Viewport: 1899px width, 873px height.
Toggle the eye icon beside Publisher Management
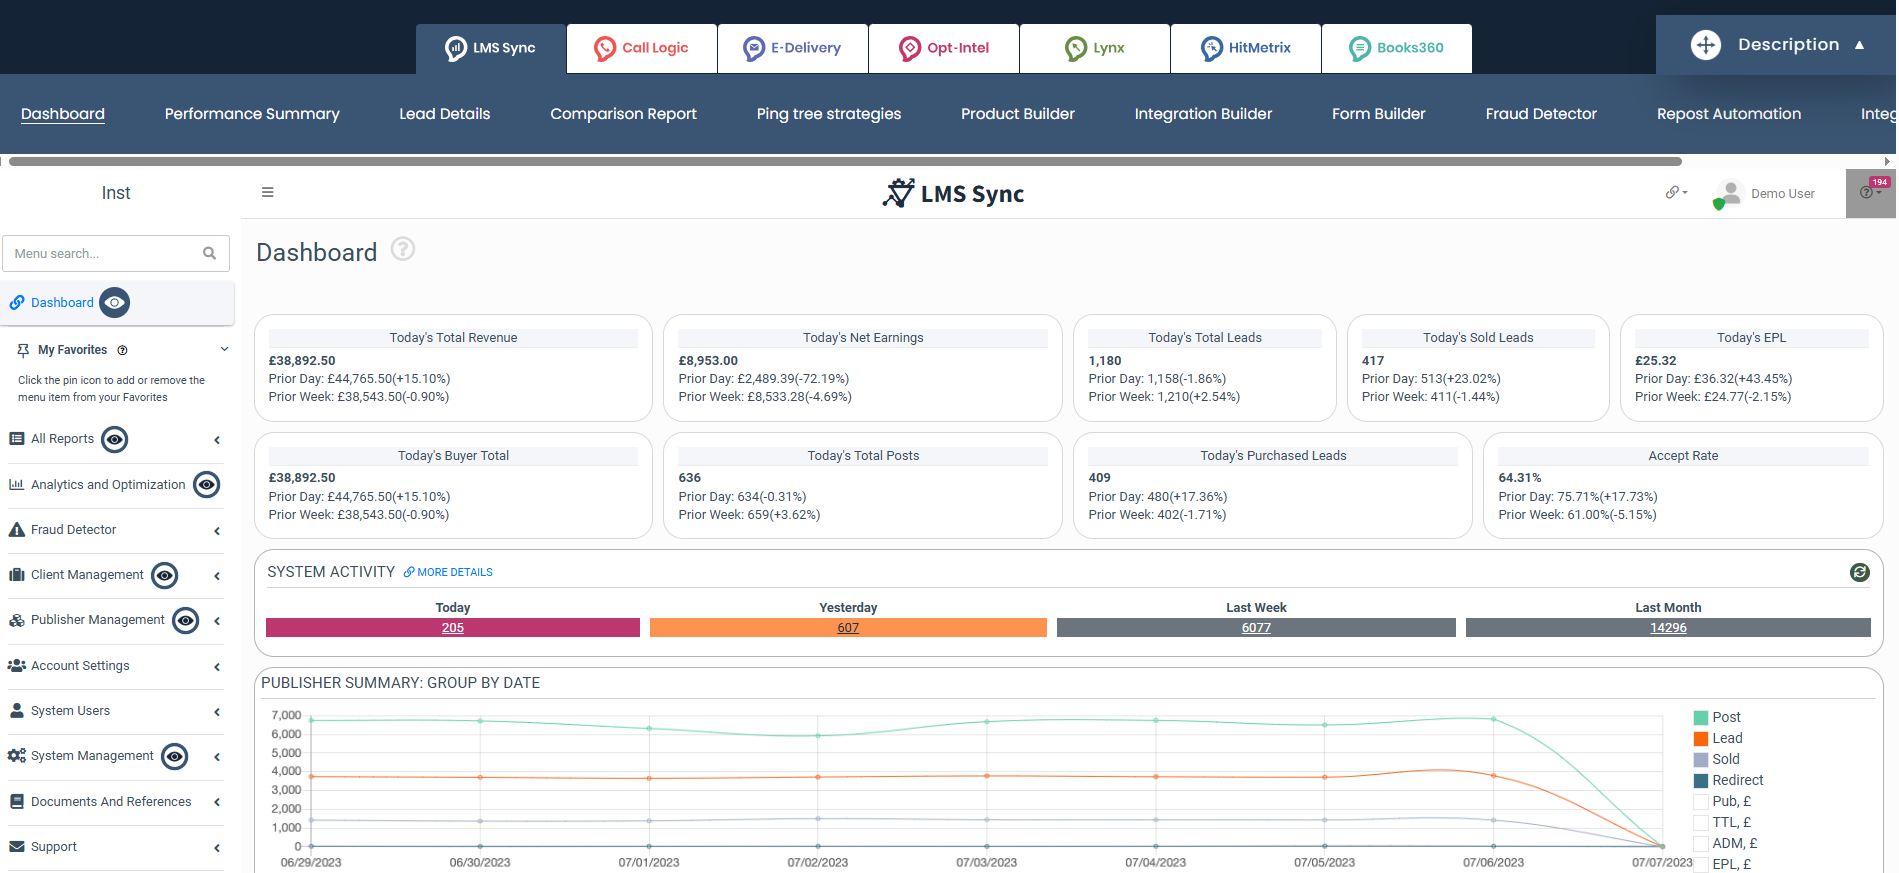(x=186, y=620)
